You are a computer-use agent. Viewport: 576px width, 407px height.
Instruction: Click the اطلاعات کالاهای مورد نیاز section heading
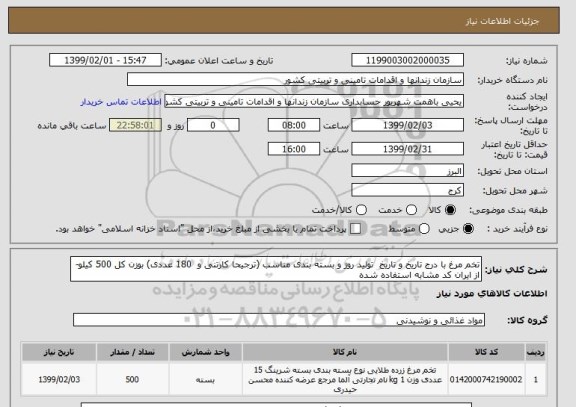(x=492, y=293)
